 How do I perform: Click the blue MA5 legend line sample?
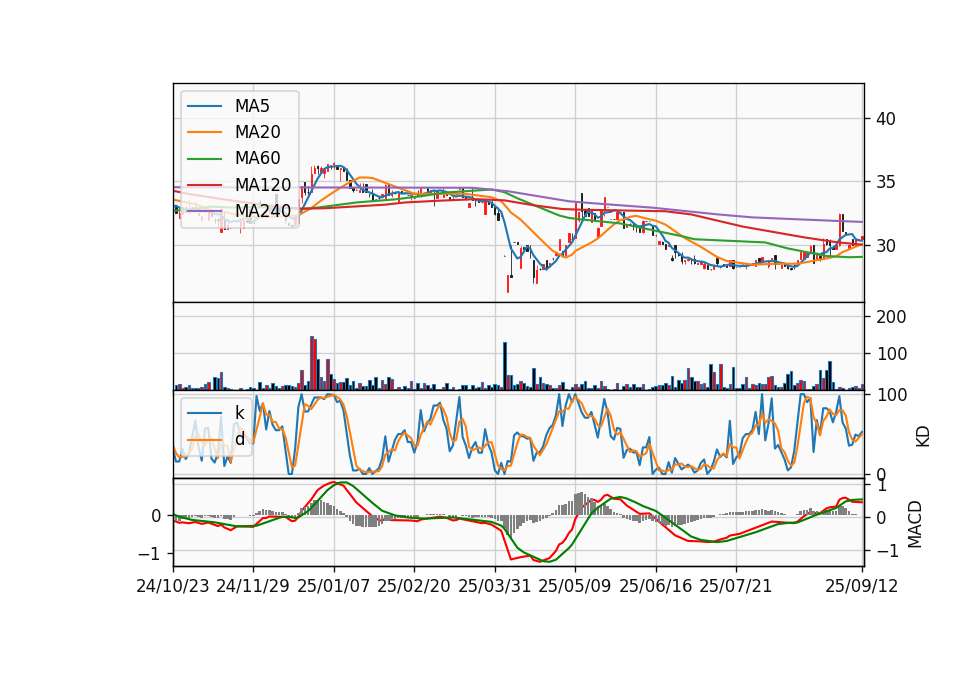(204, 107)
